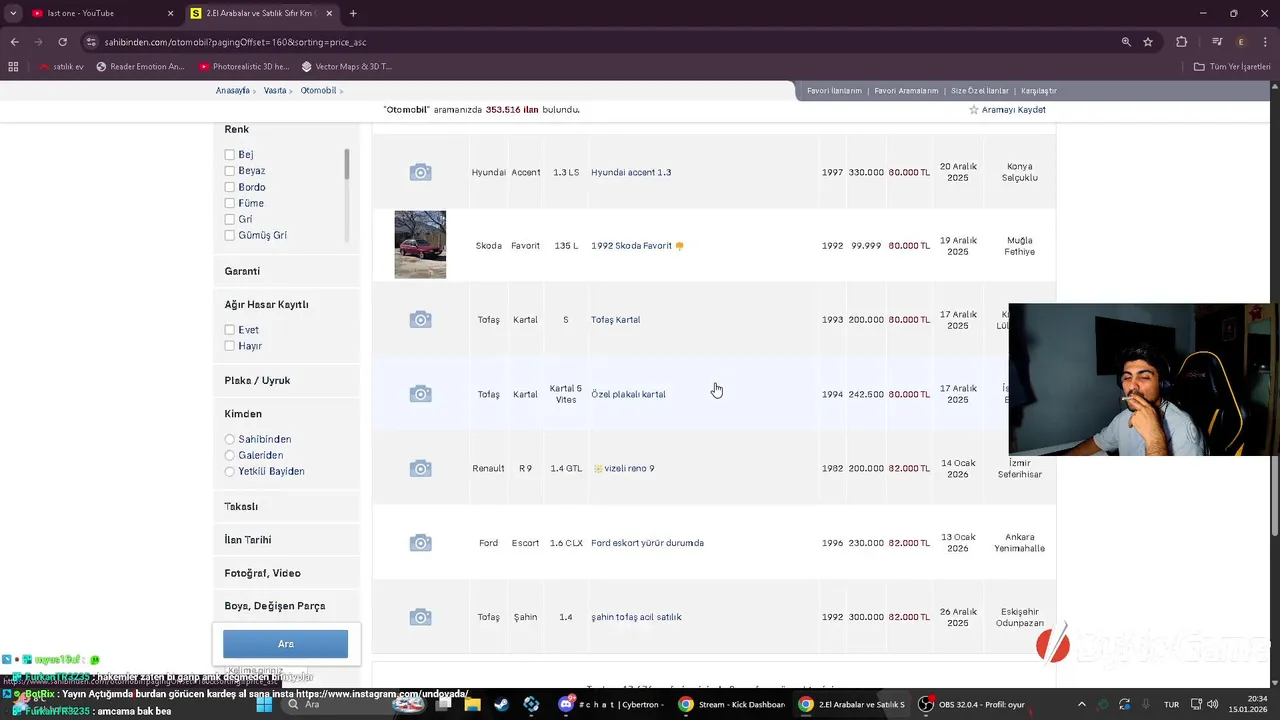Open the Hyundai accent 1.3 listing
The height and width of the screenshot is (720, 1280).
tap(631, 172)
